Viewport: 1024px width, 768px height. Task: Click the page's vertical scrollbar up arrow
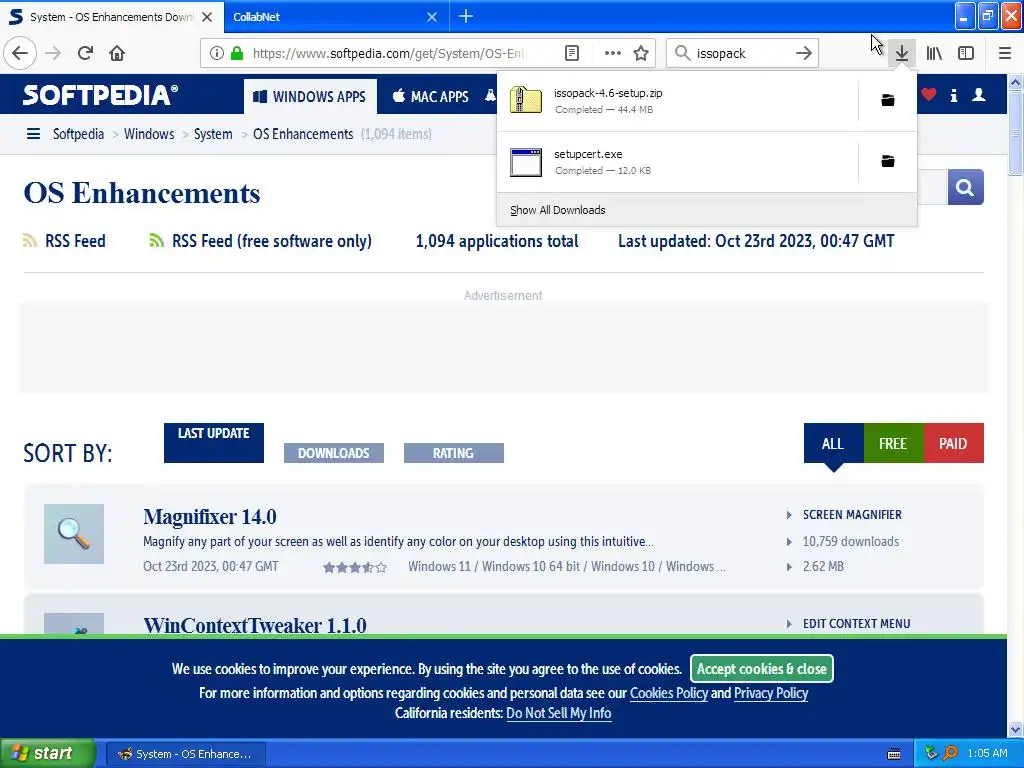tap(1015, 82)
